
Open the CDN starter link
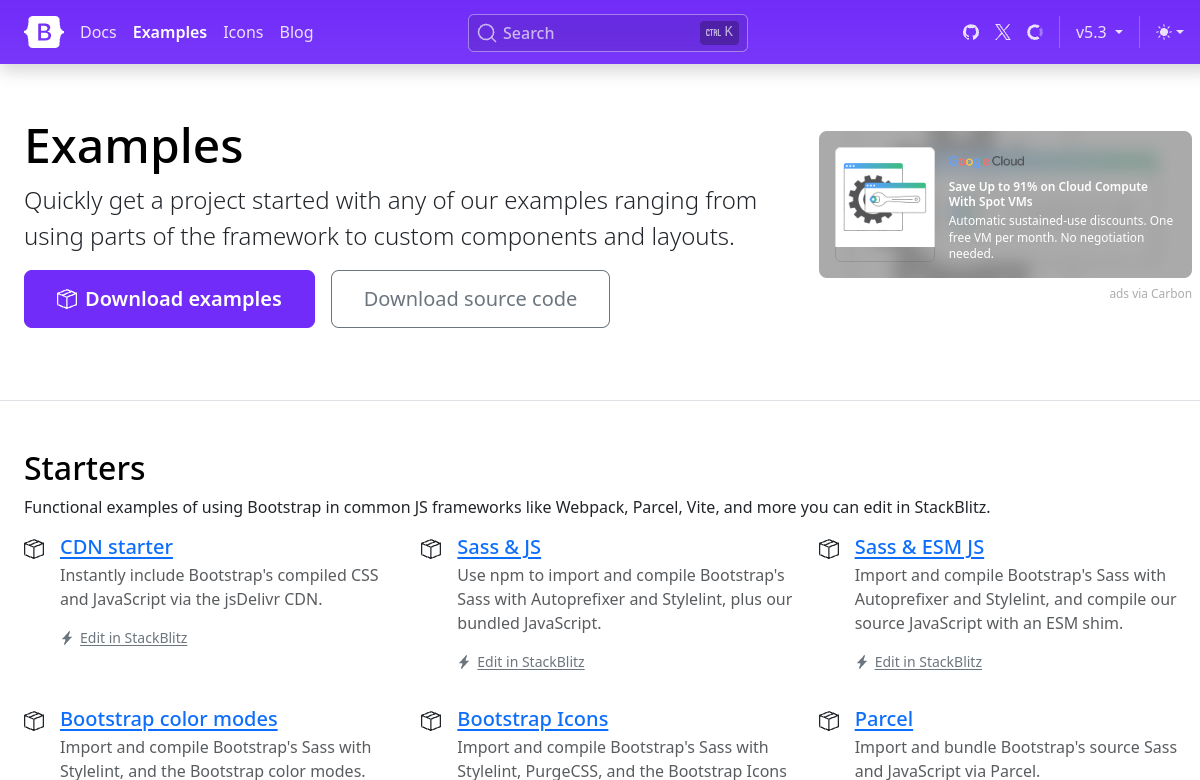[116, 547]
